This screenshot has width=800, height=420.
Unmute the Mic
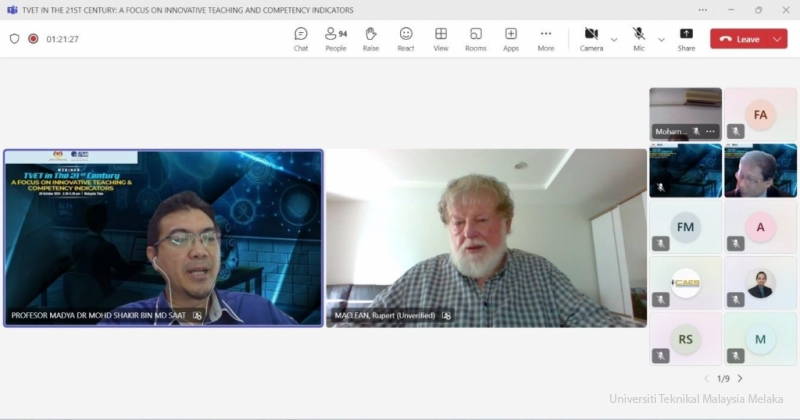click(x=639, y=38)
